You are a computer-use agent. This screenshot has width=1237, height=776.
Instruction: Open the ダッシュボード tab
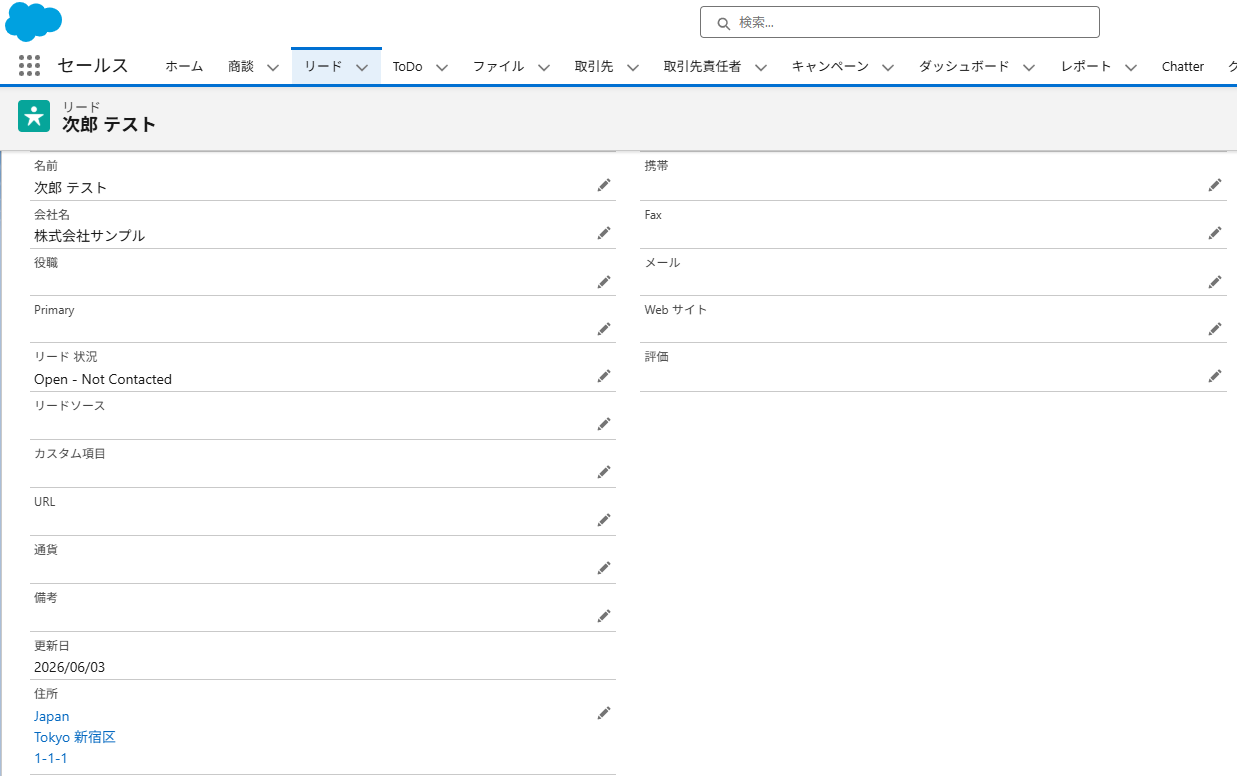964,67
